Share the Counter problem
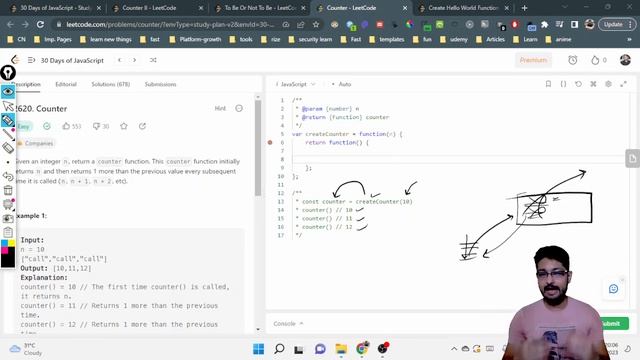This screenshot has height=360, width=640. tap(142, 126)
